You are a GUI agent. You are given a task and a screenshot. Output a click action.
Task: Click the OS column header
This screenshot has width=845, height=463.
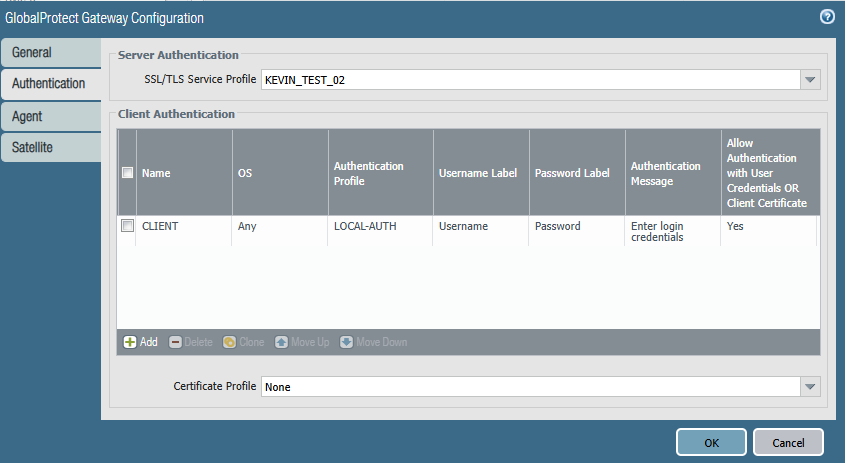[280, 172]
